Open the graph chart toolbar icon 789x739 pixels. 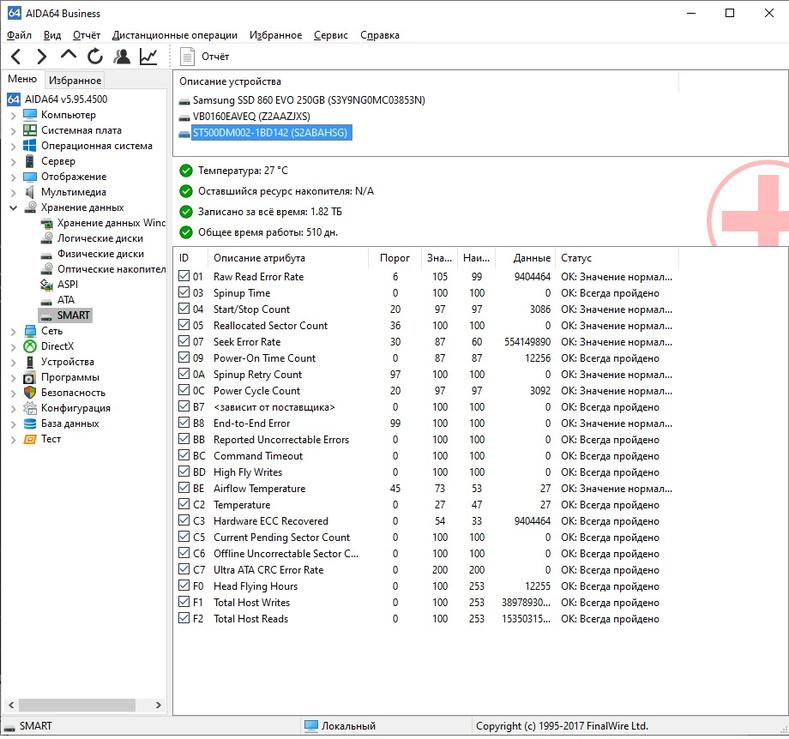[148, 56]
